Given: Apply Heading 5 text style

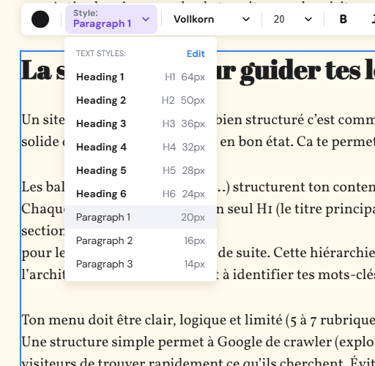Looking at the screenshot, I should 141,170.
